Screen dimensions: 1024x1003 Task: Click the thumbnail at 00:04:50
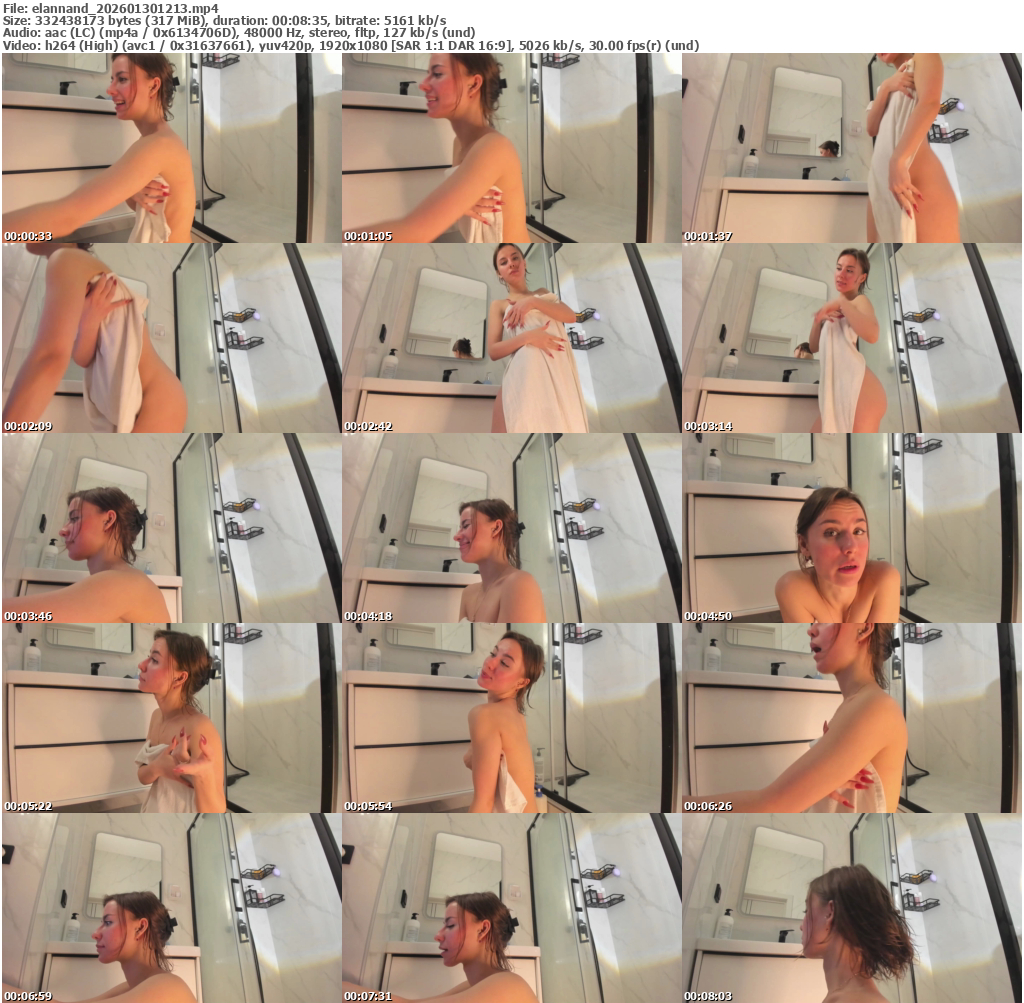point(851,528)
